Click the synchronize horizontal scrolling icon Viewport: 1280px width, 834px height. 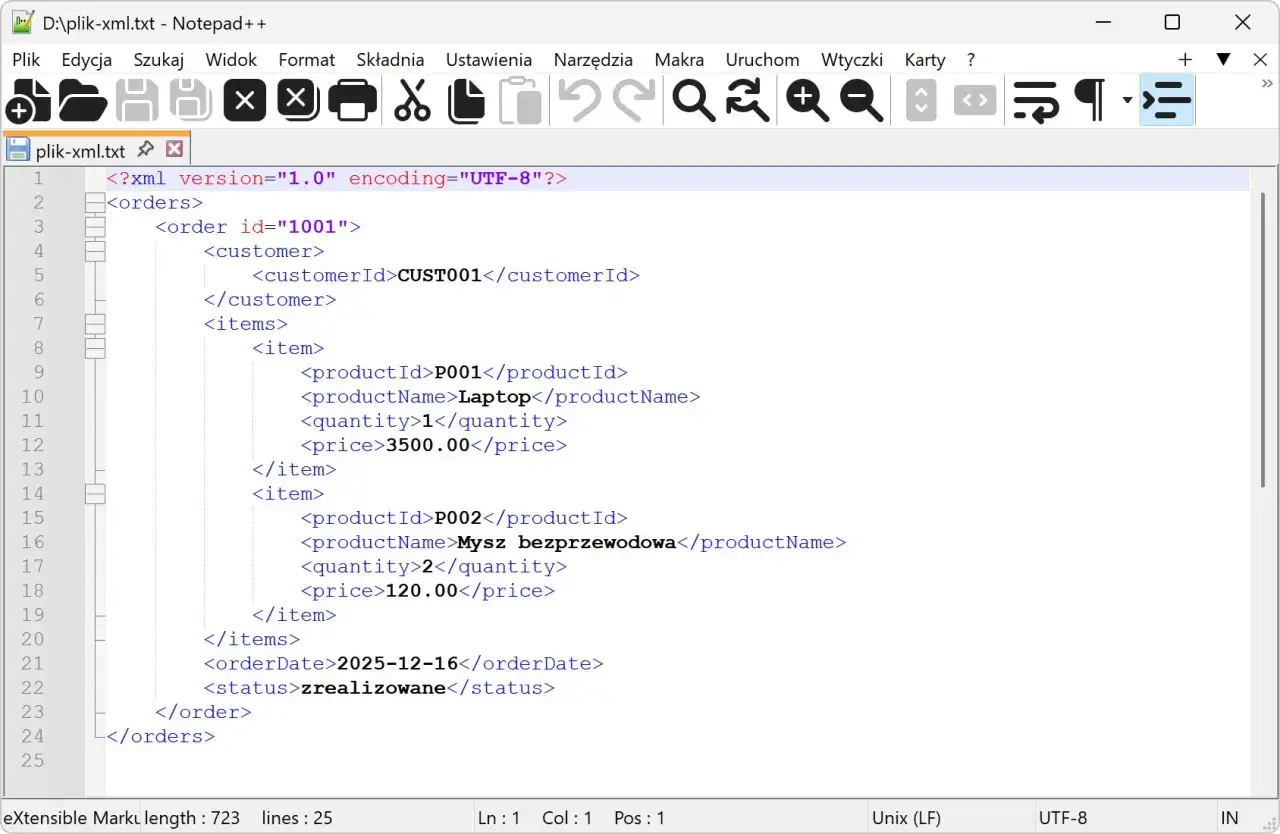(x=975, y=101)
